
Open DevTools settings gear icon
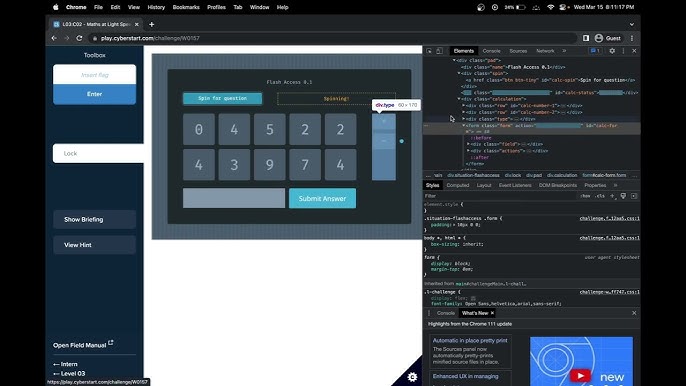pyautogui.click(x=612, y=51)
